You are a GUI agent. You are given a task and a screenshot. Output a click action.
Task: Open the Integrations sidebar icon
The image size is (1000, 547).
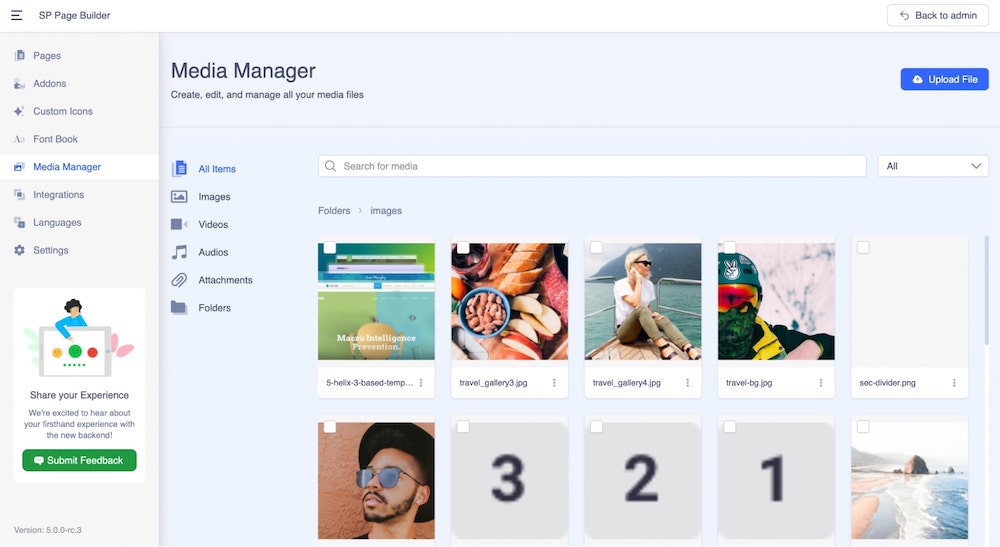[20, 195]
